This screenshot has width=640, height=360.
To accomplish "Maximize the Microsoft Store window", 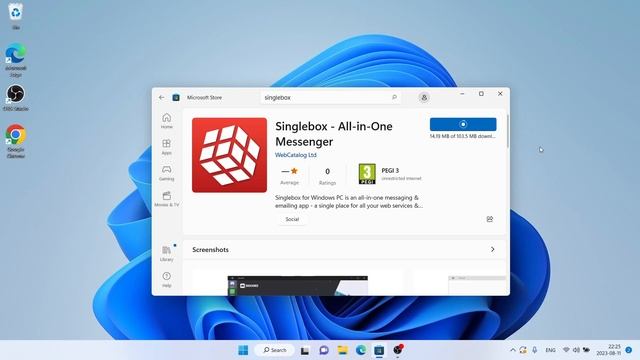I will (481, 94).
